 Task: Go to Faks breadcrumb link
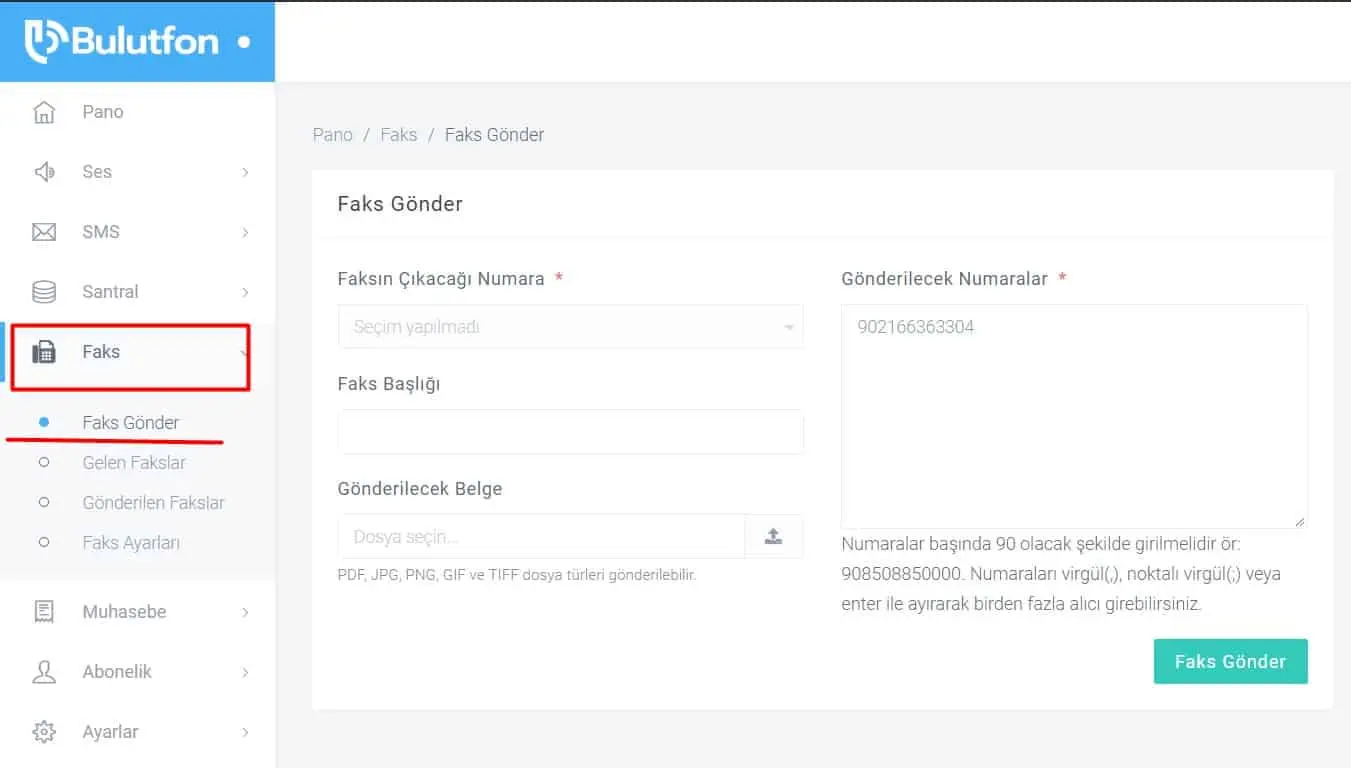tap(399, 135)
